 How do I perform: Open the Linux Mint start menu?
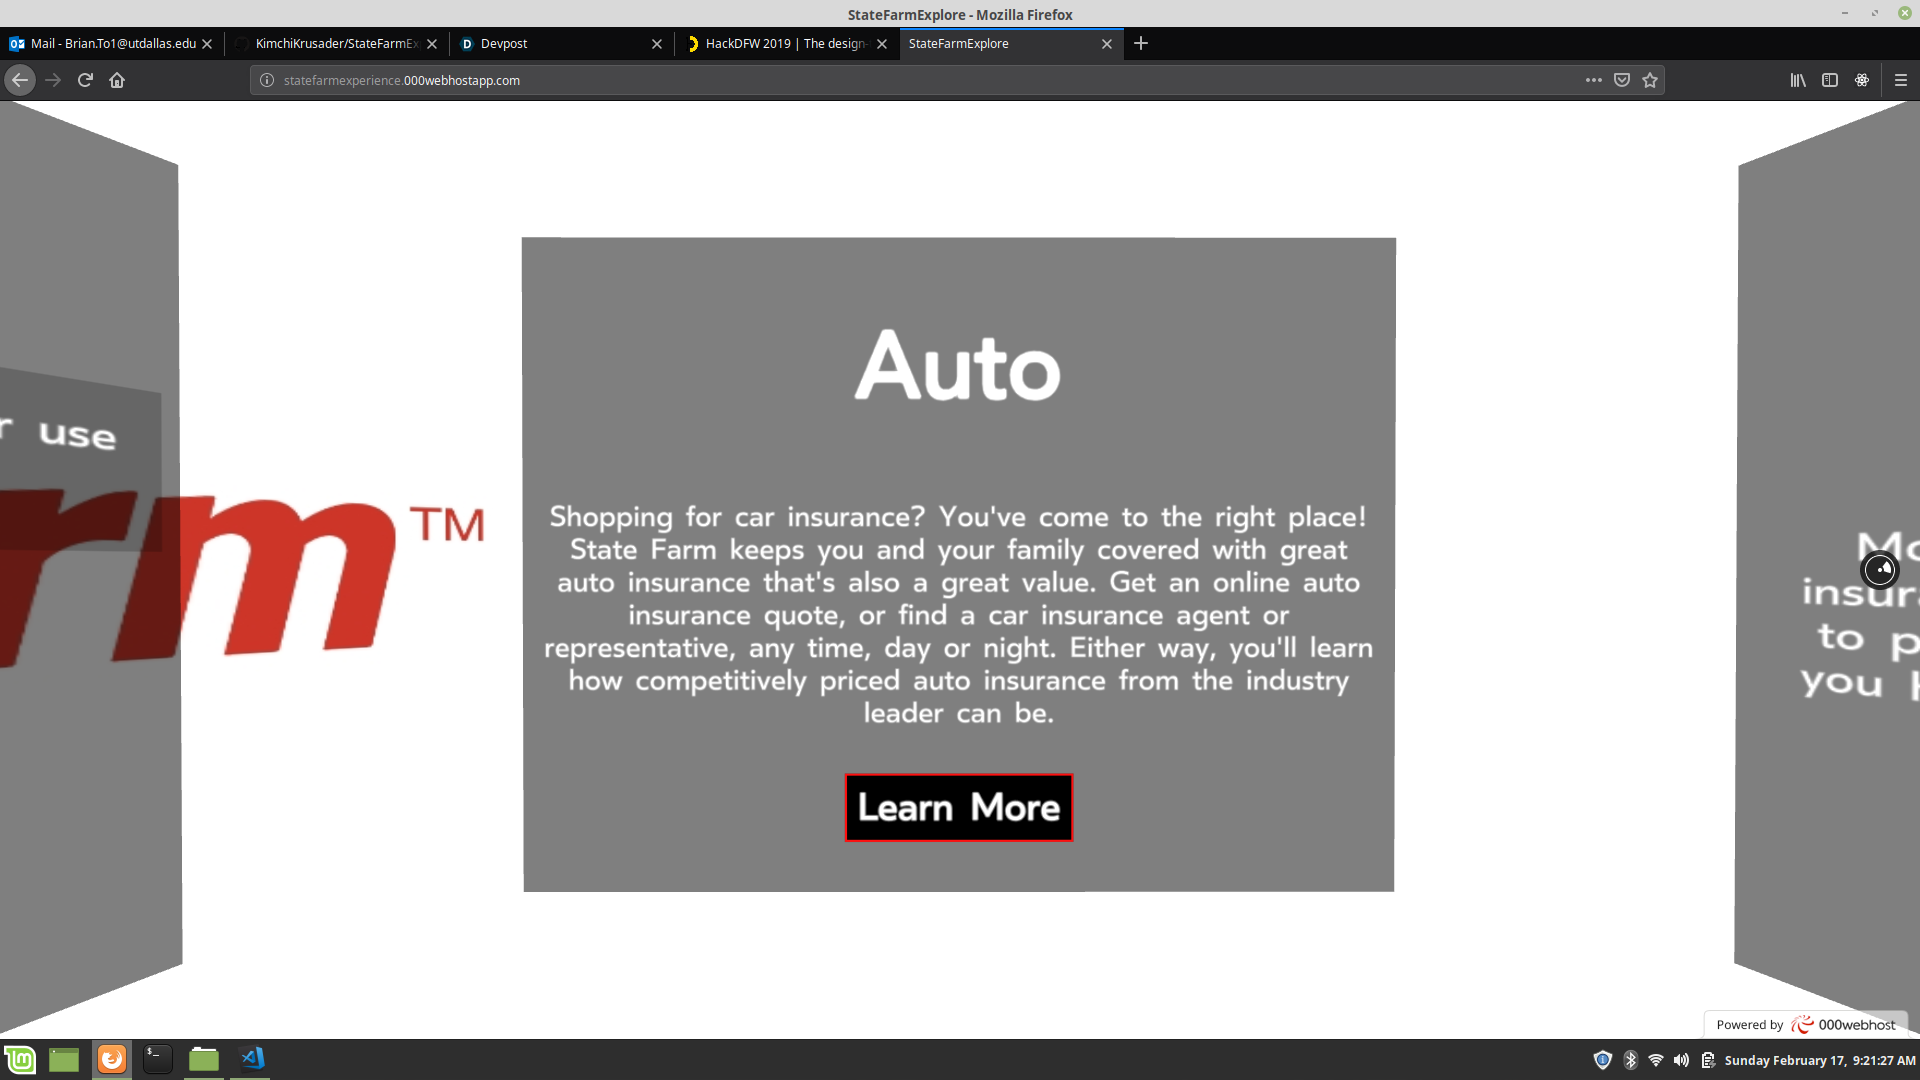click(x=20, y=1059)
